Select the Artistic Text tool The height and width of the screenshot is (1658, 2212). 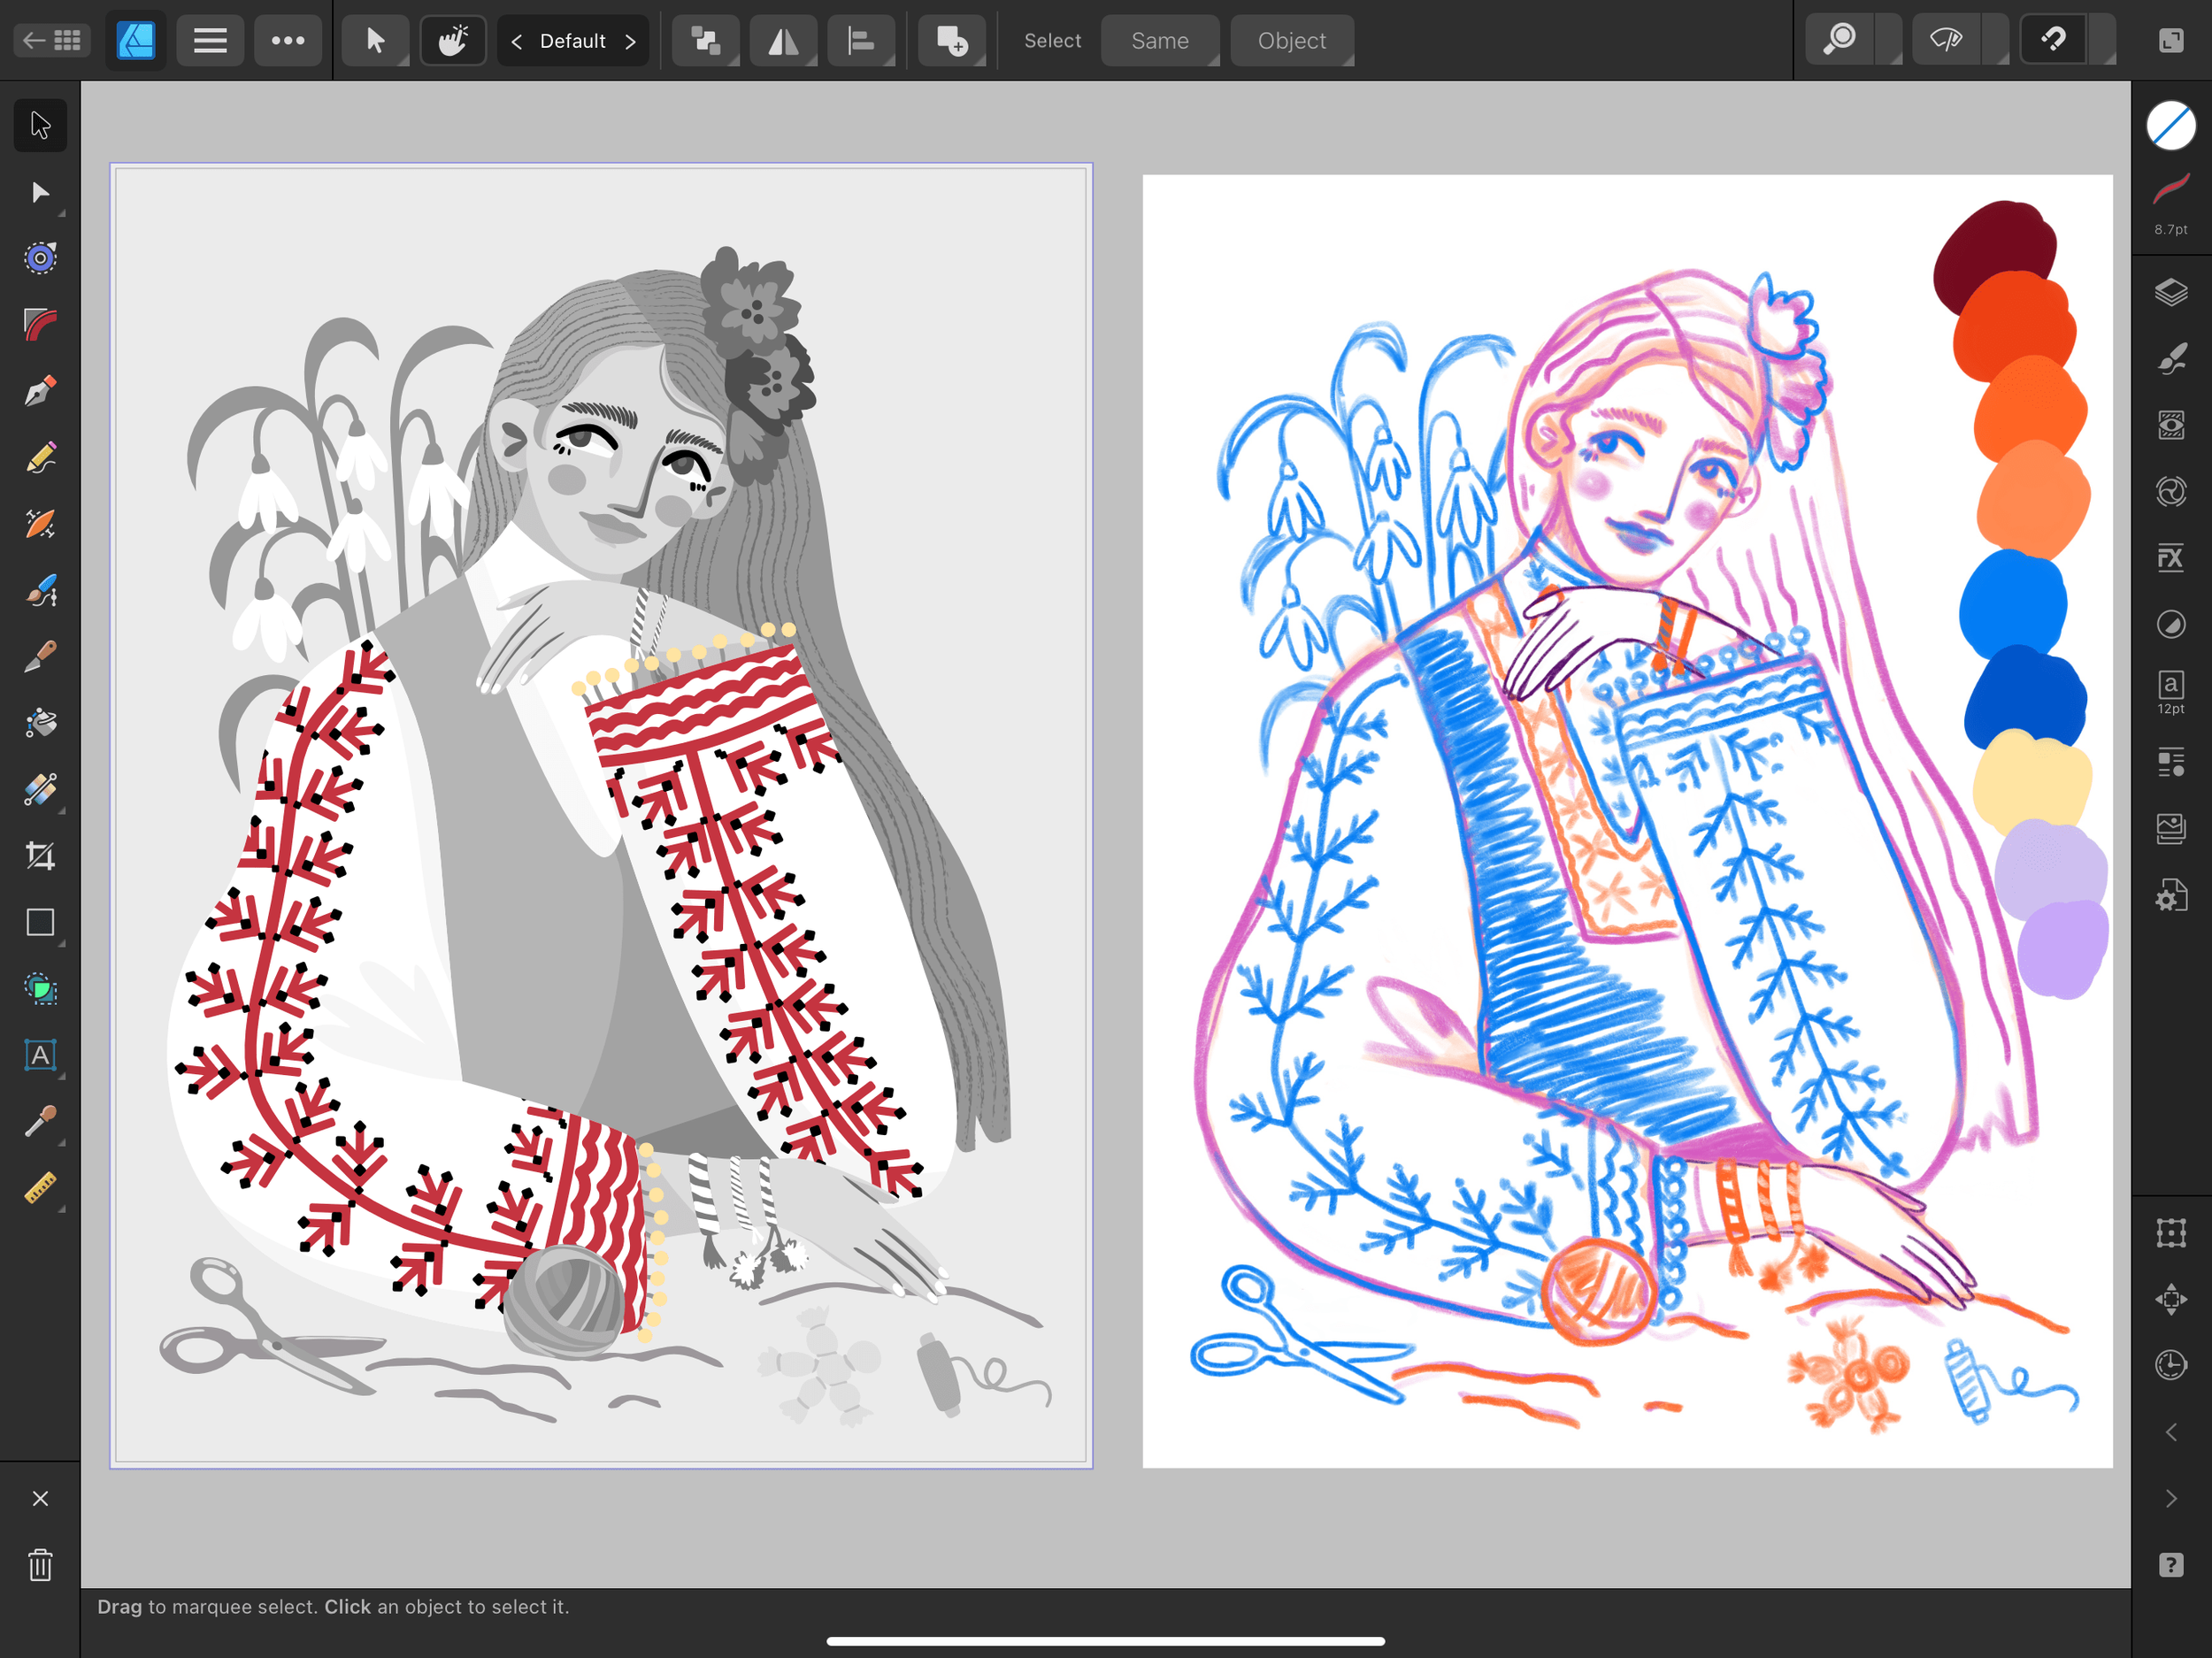[40, 1055]
